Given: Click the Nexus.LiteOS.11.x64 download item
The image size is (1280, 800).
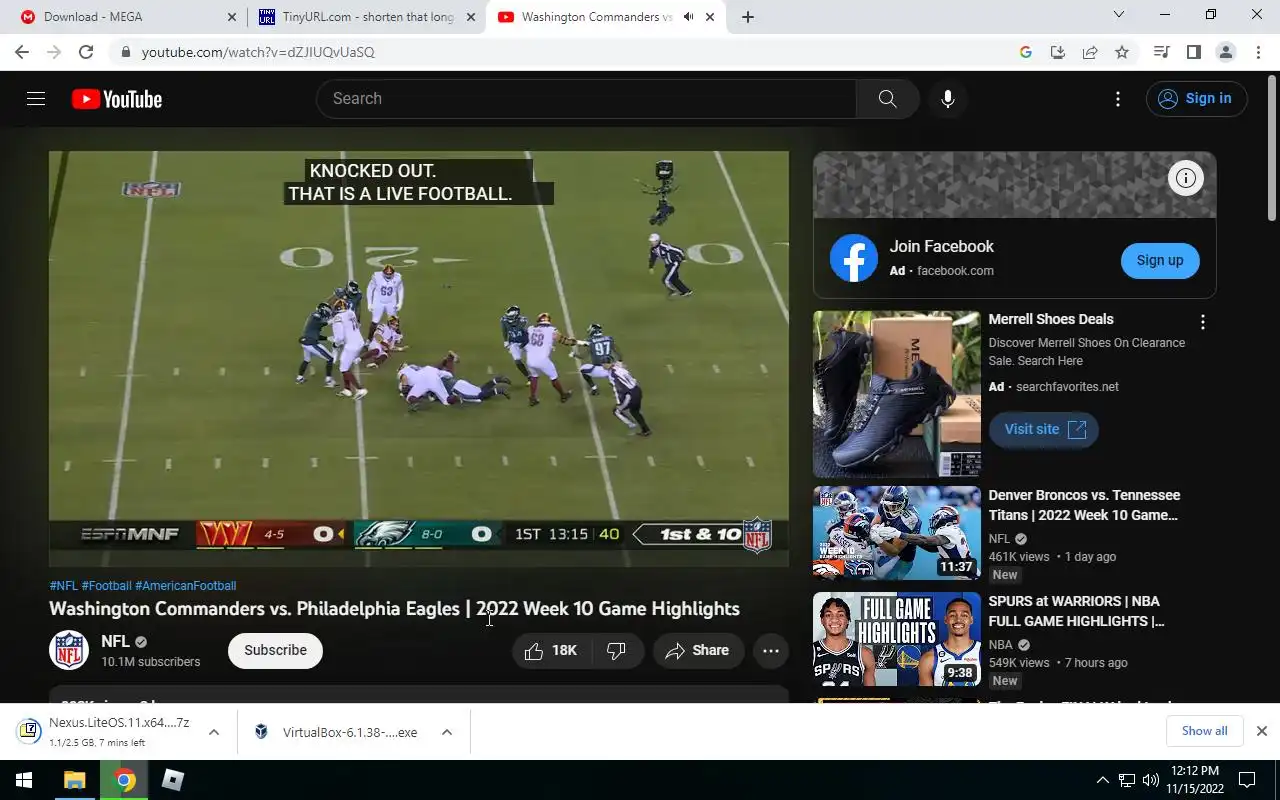Looking at the screenshot, I should [x=105, y=732].
